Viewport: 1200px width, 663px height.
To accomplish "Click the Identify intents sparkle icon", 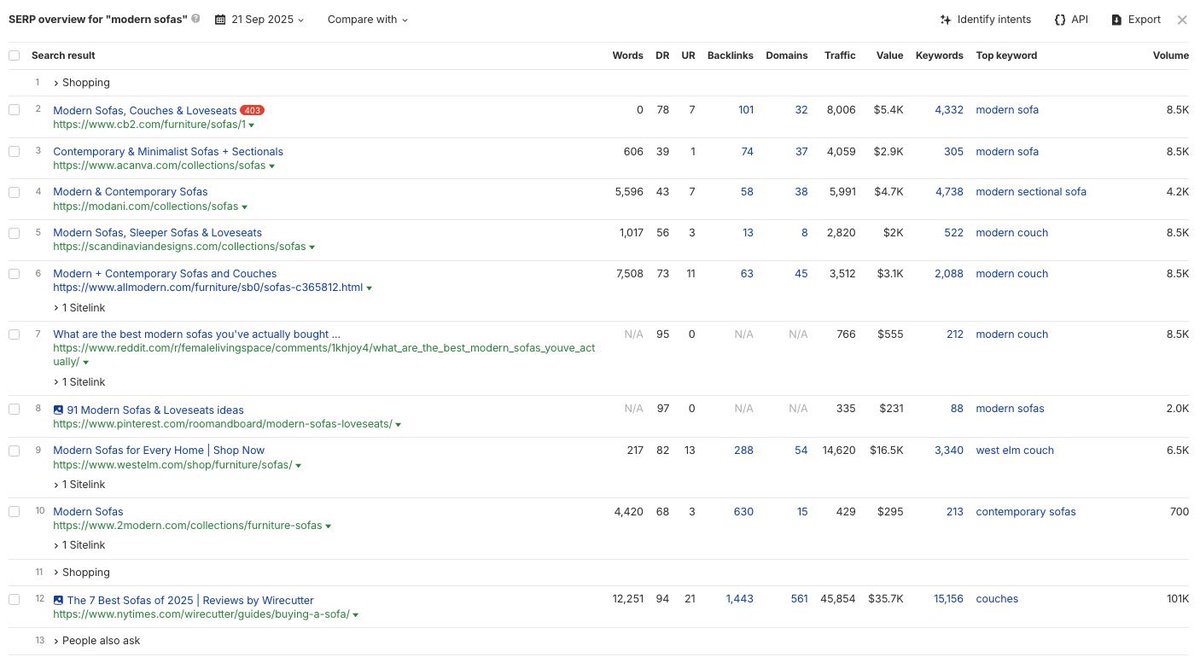I will click(946, 19).
